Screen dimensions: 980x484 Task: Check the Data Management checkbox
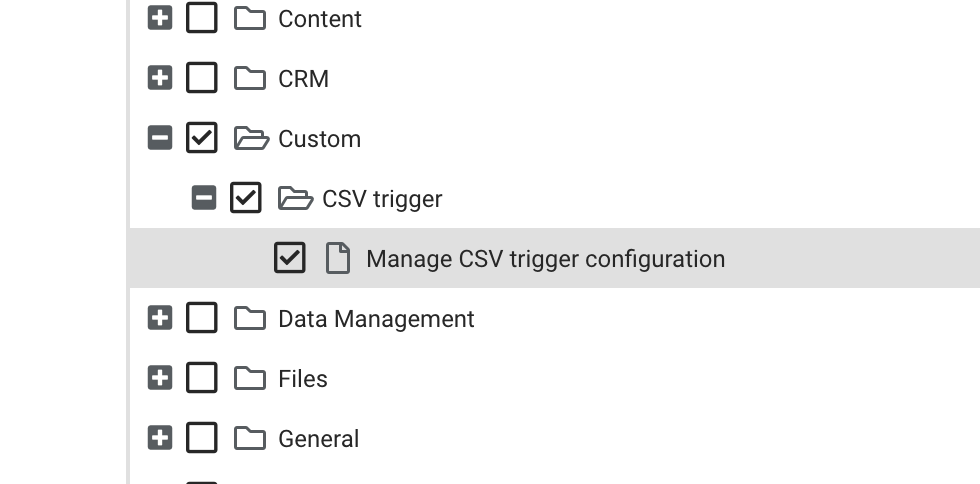[x=202, y=318]
